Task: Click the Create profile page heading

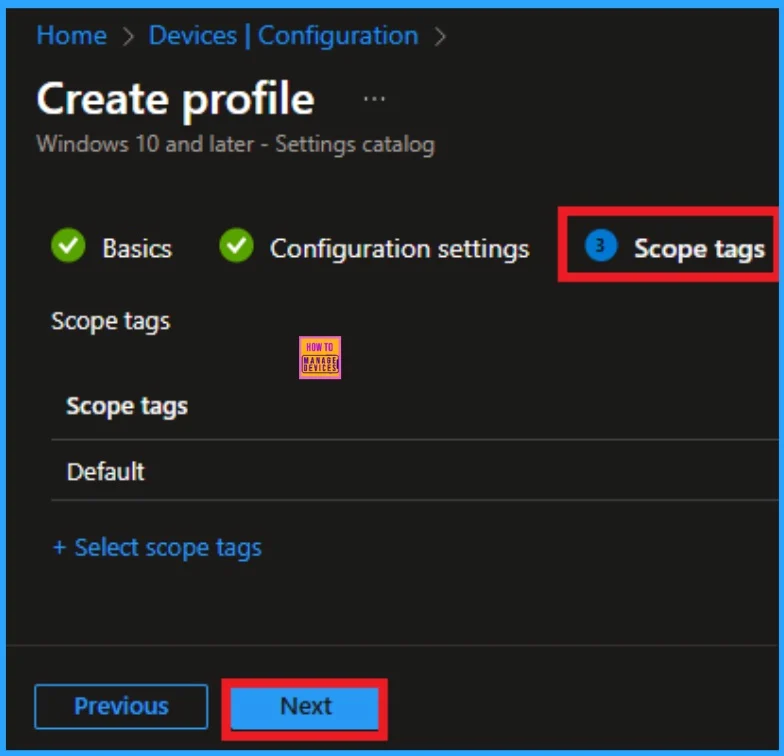Action: point(175,99)
